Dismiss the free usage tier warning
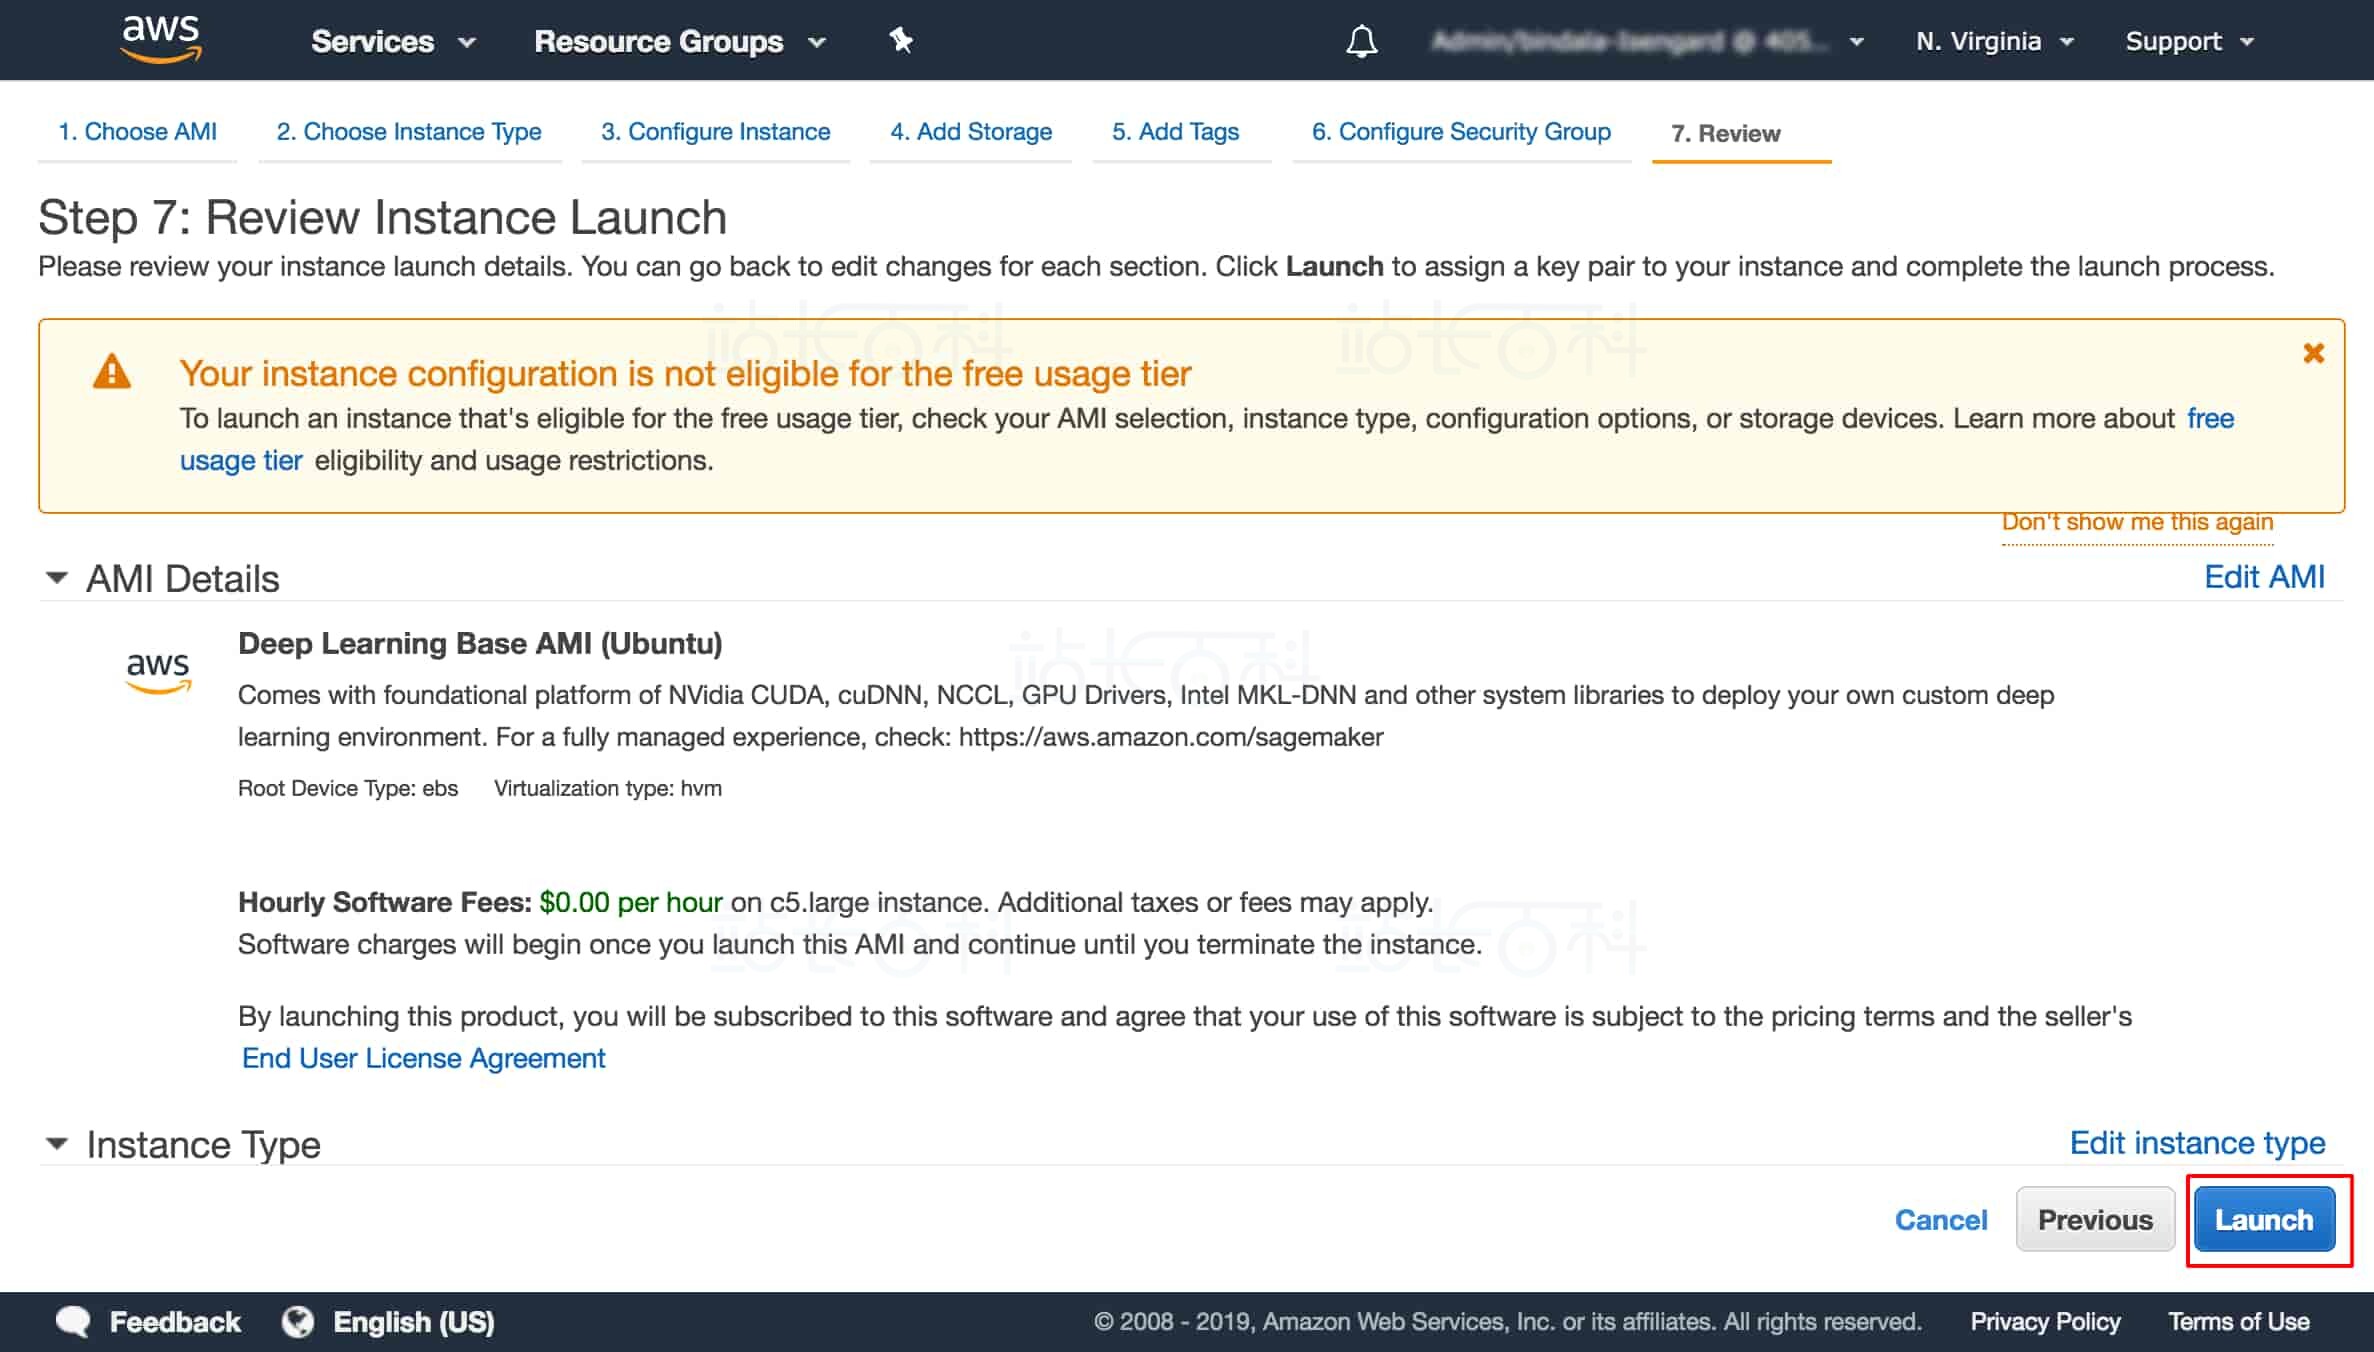Image resolution: width=2374 pixels, height=1352 pixels. pos(2313,353)
